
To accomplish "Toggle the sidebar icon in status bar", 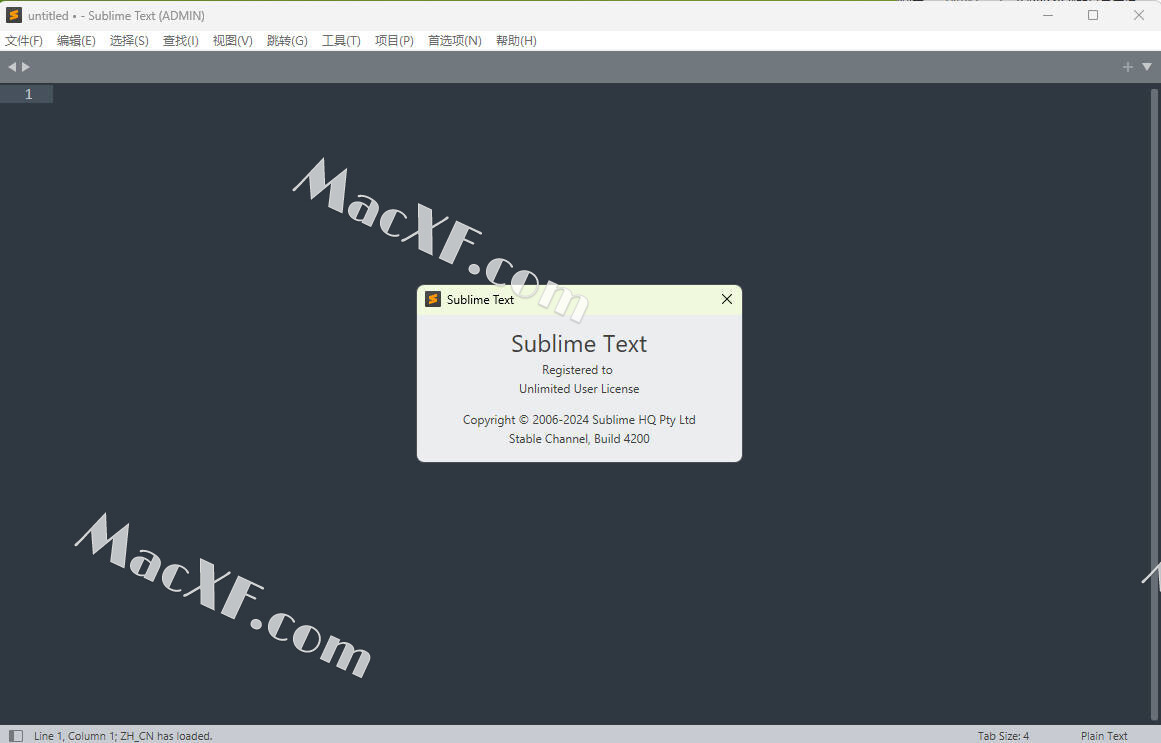I will (x=16, y=736).
